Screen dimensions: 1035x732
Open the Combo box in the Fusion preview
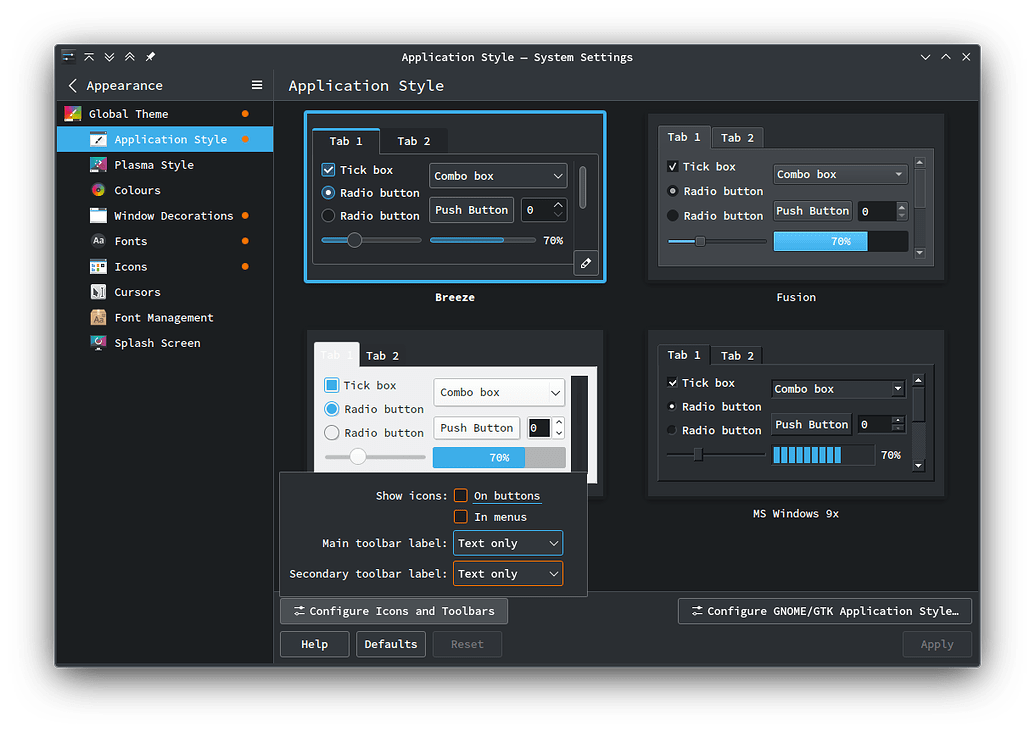pos(840,173)
